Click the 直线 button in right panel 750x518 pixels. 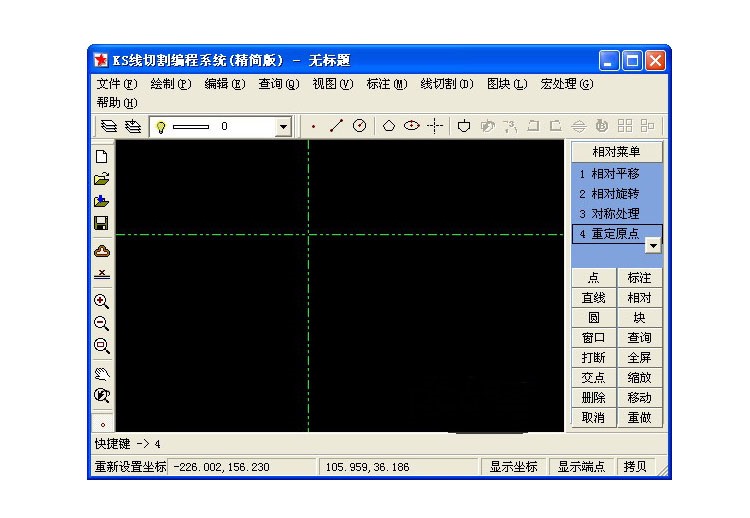593,298
